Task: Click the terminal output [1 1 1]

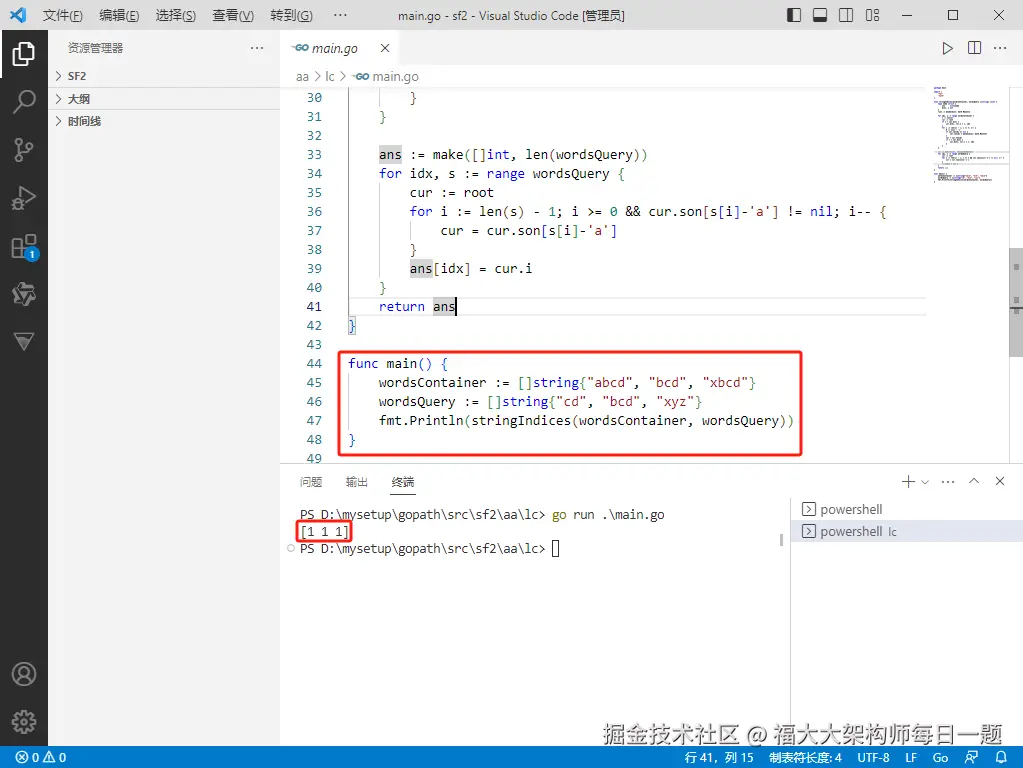Action: 324,531
